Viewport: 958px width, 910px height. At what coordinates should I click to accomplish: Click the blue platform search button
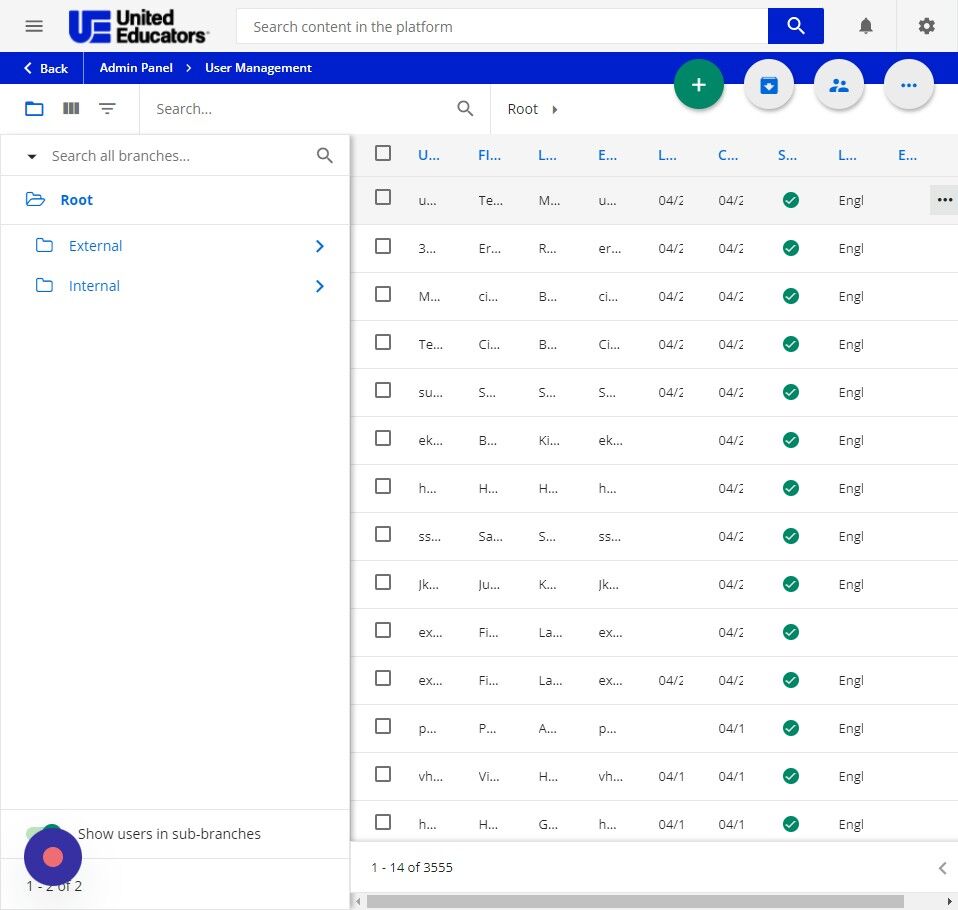(795, 26)
